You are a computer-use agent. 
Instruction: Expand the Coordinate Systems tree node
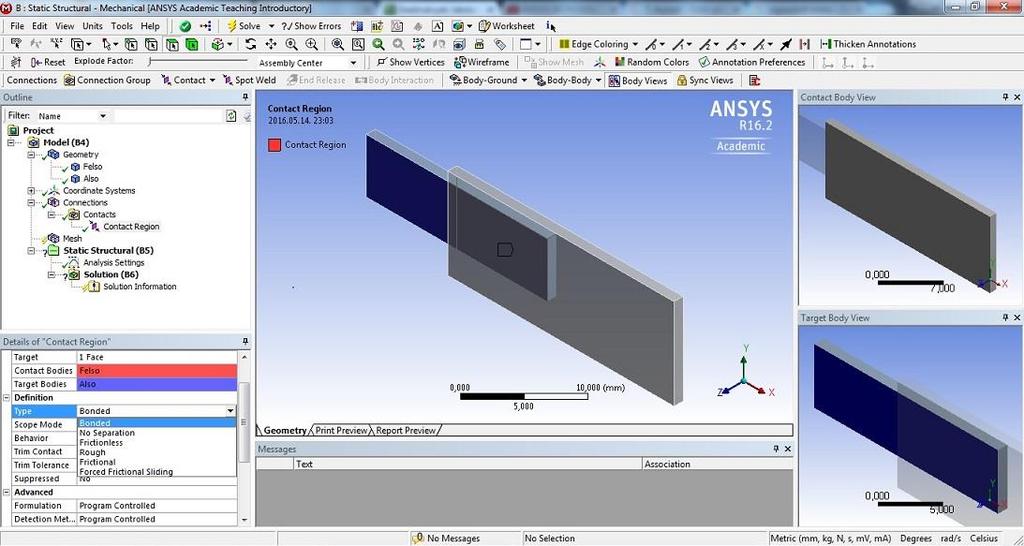coord(31,191)
